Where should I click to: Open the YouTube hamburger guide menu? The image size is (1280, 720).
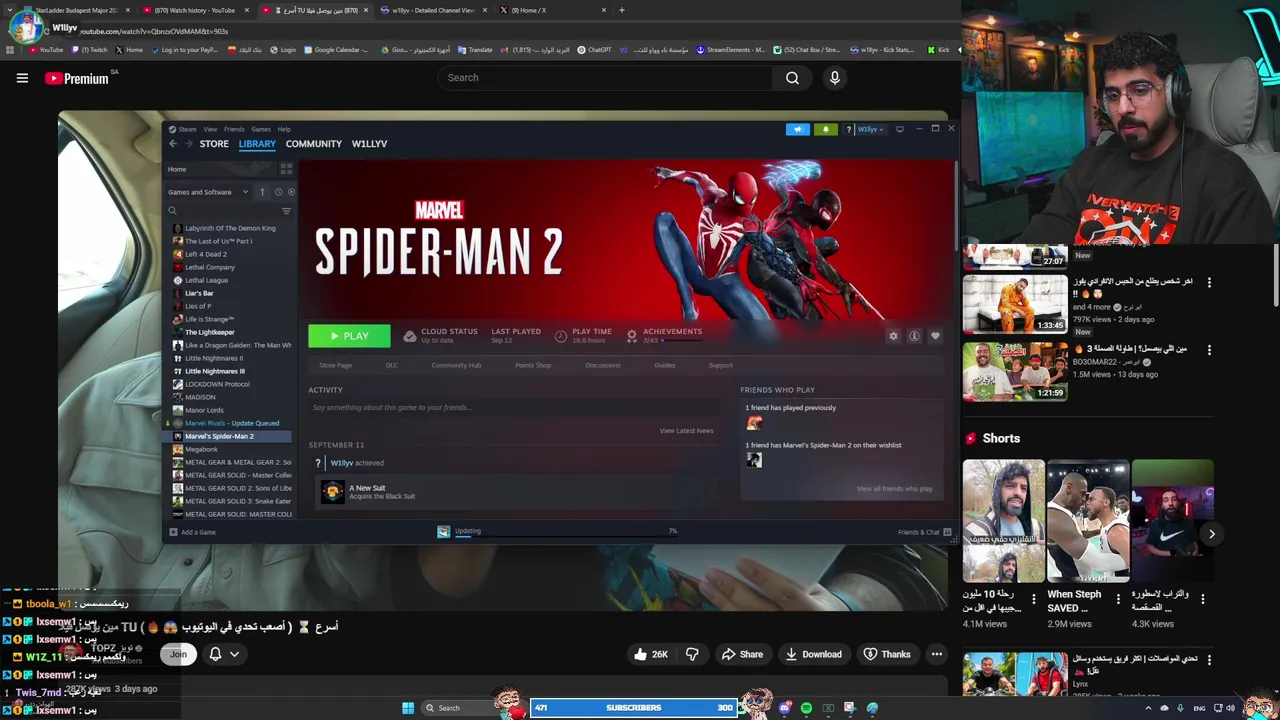pos(22,78)
